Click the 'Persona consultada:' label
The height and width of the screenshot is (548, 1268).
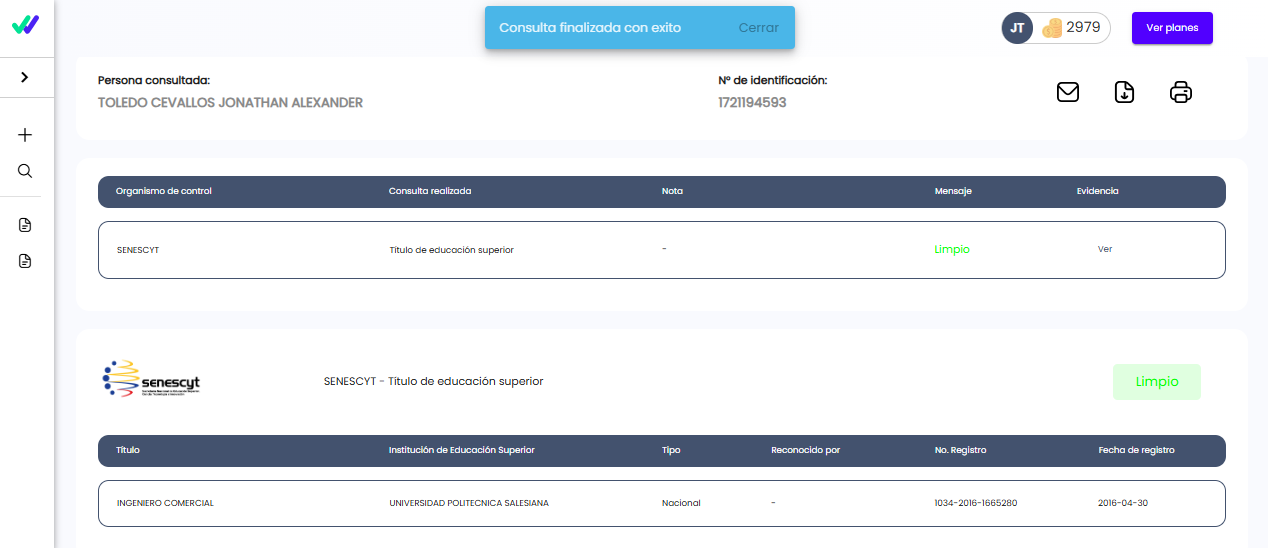[x=154, y=80]
